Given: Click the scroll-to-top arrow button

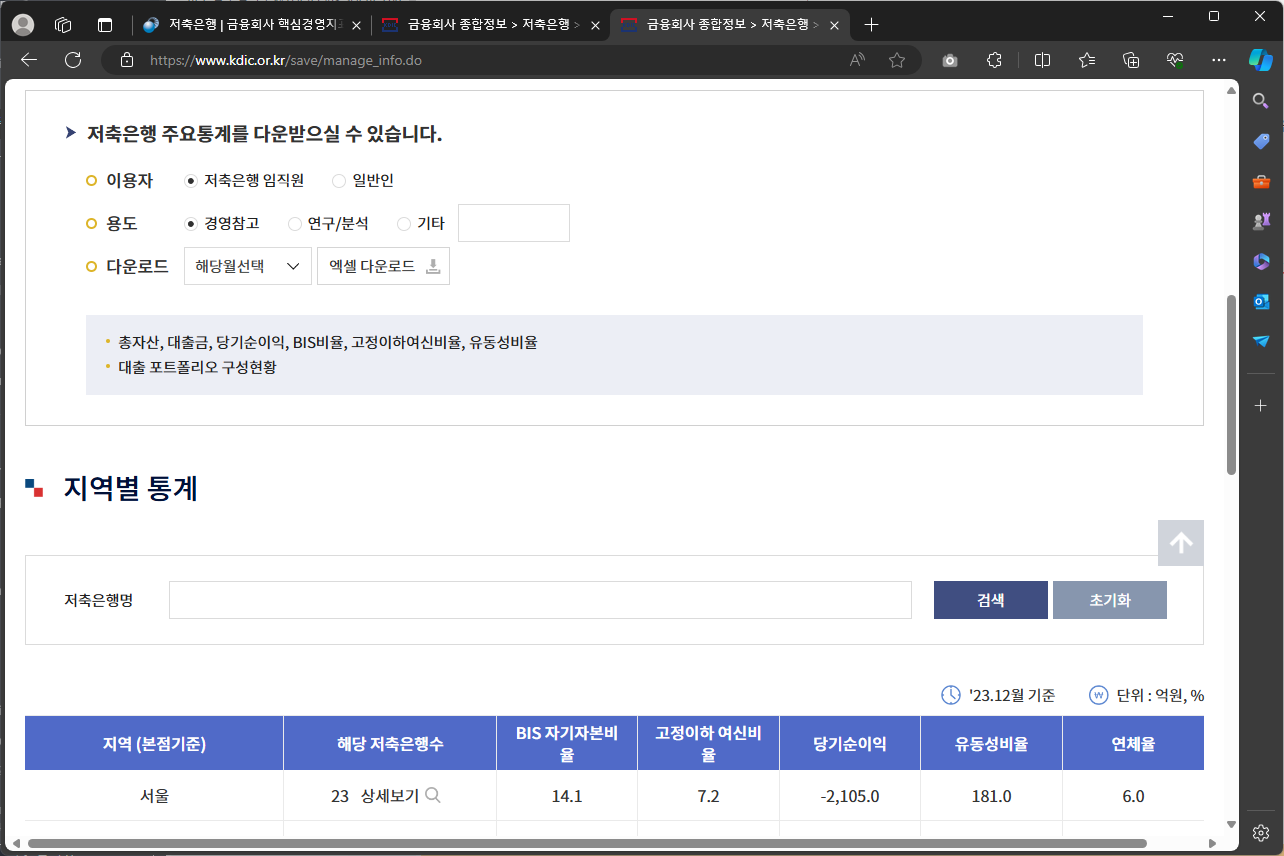Looking at the screenshot, I should coord(1181,543).
